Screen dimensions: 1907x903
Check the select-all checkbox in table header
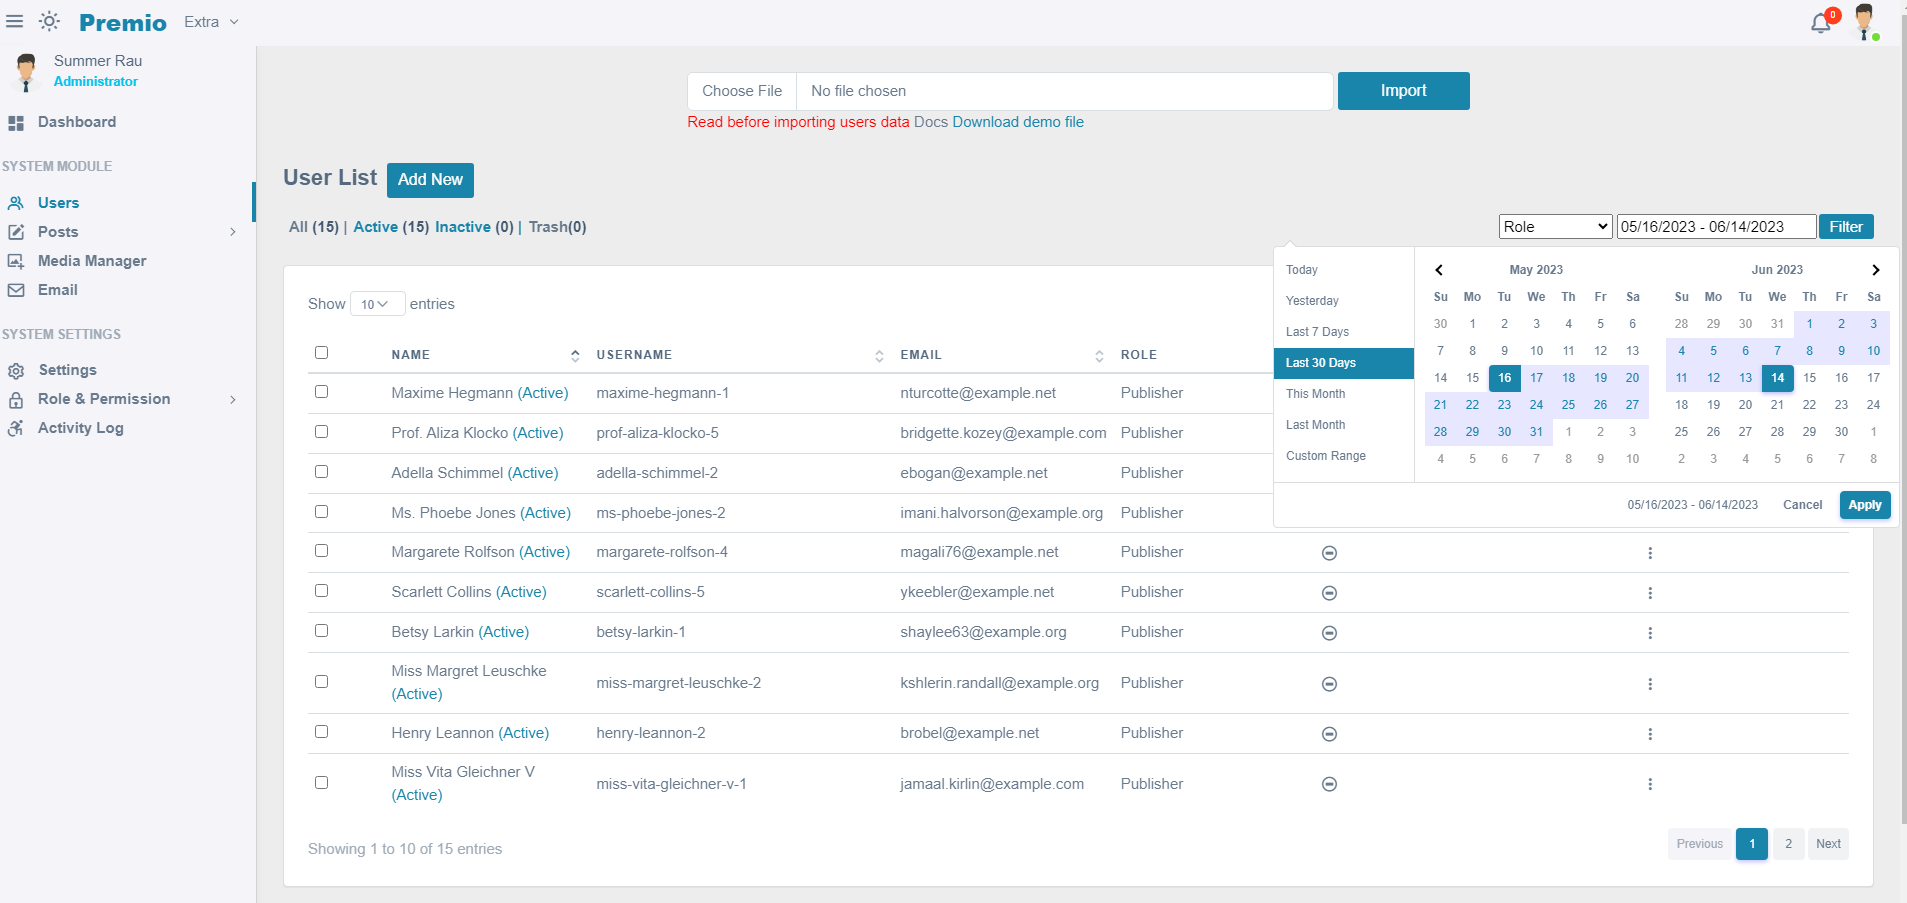[321, 352]
